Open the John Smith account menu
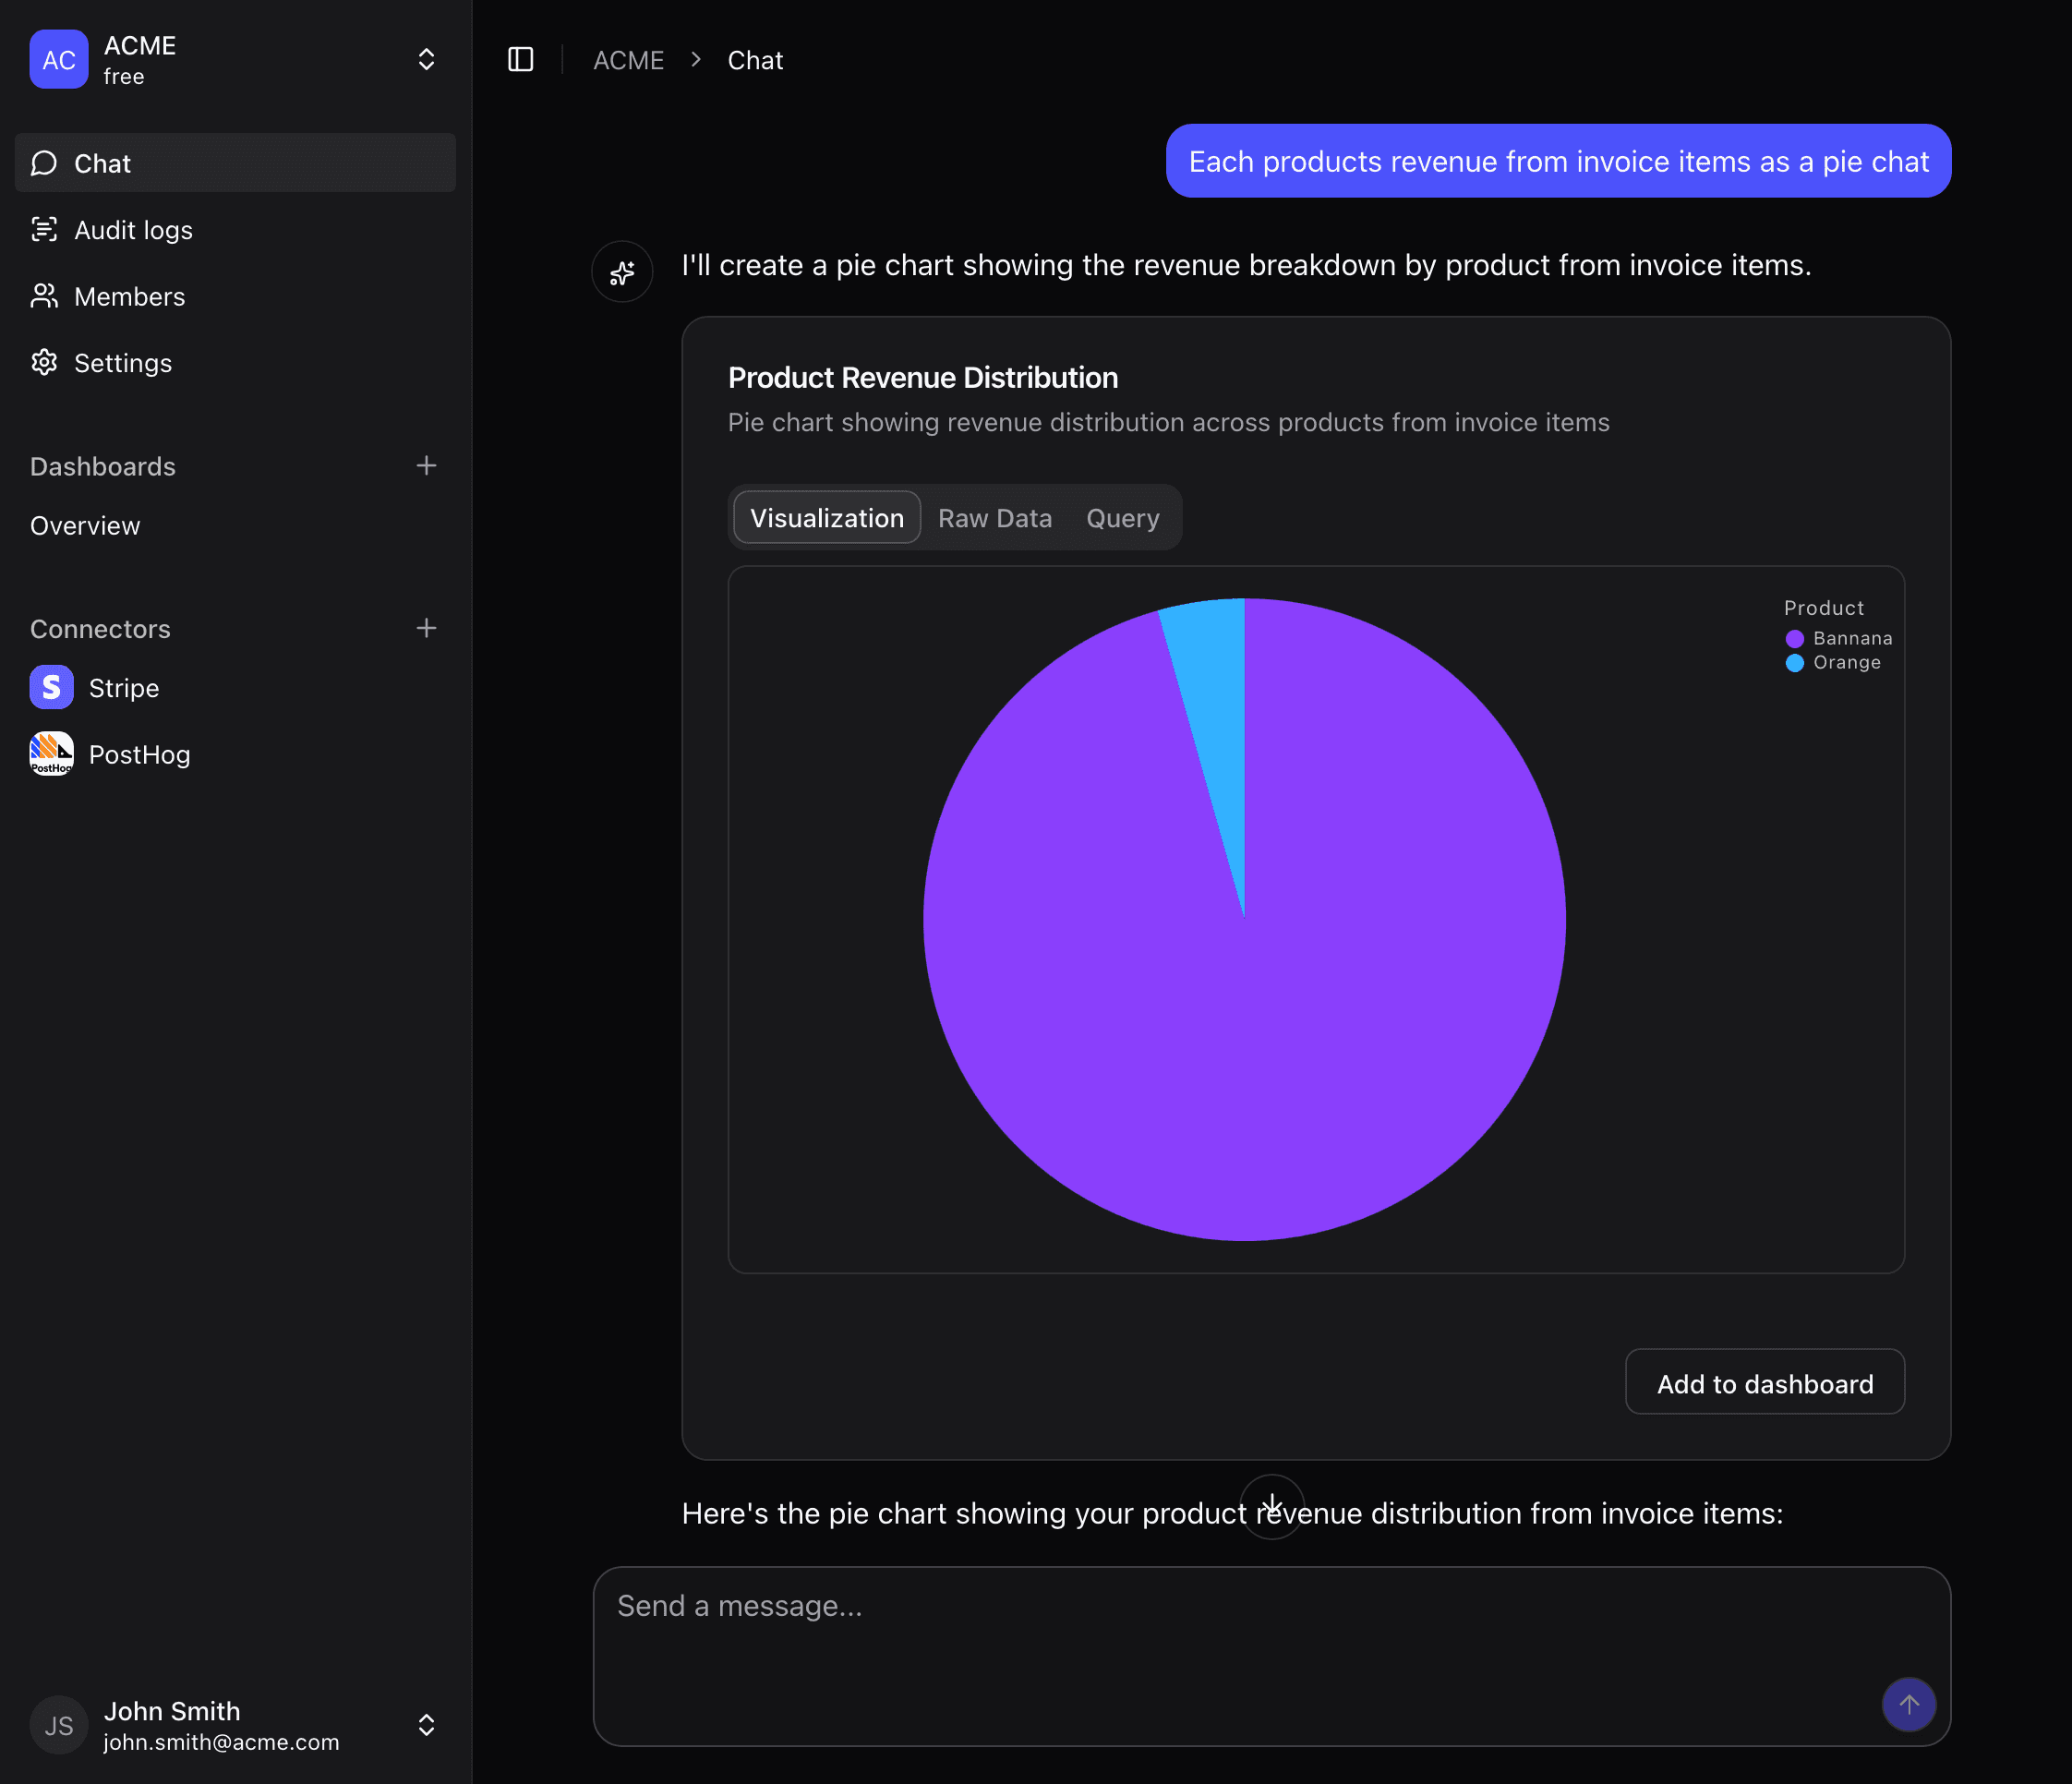The height and width of the screenshot is (1784, 2072). 426,1725
